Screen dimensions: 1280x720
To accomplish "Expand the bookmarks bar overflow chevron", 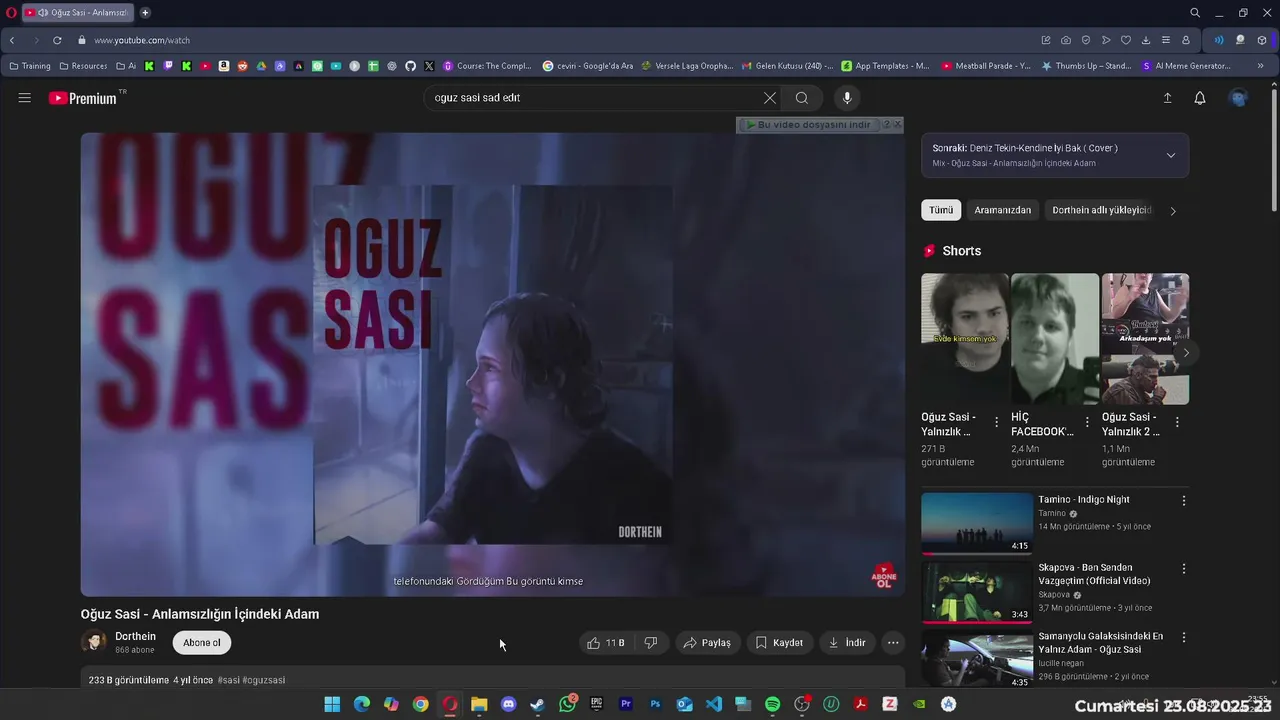I will pos(1260,66).
